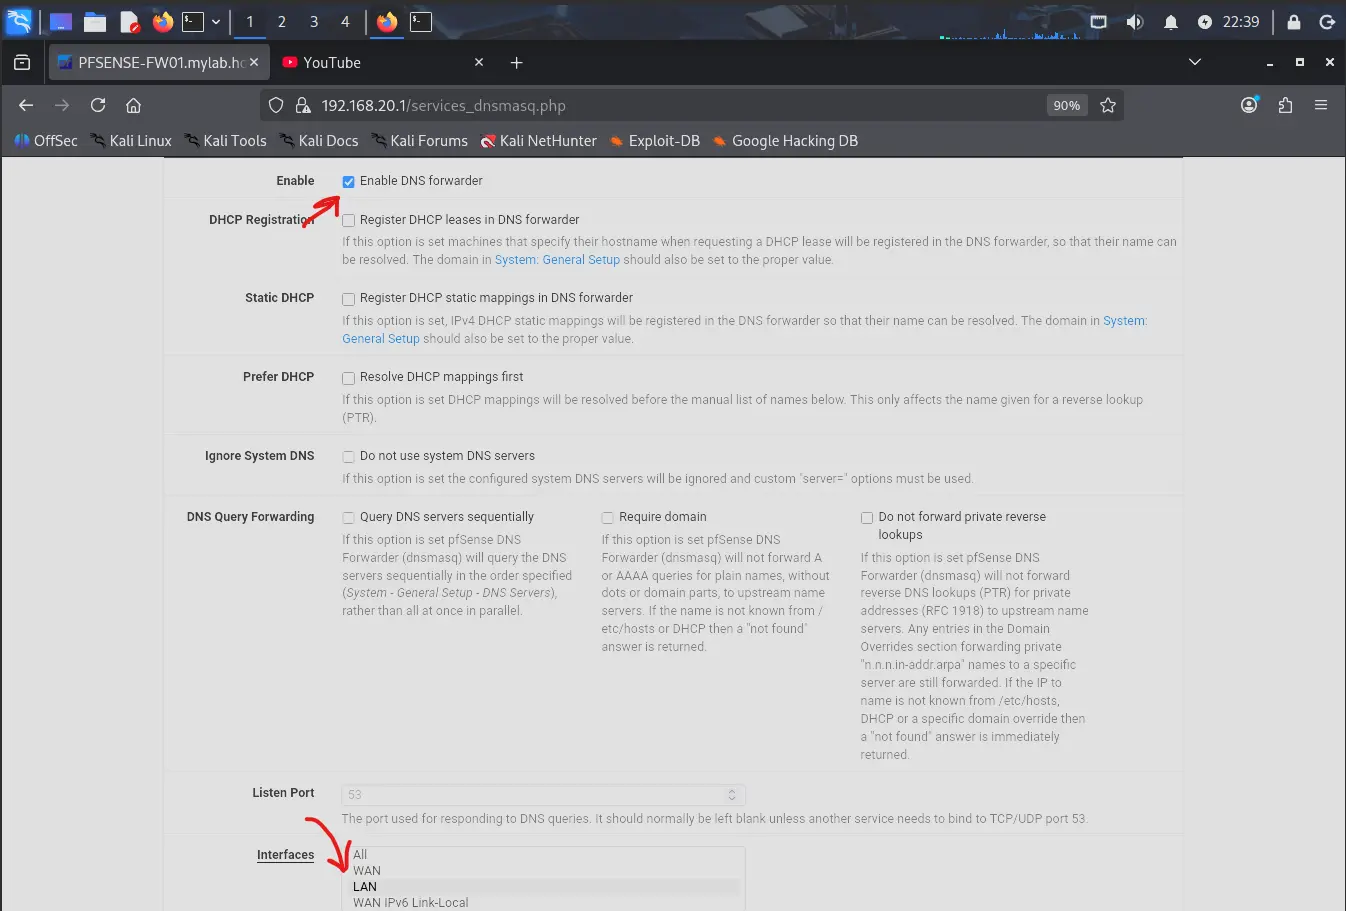This screenshot has height=911, width=1346.
Task: Reset the 90% zoom level indicator
Action: (1067, 105)
